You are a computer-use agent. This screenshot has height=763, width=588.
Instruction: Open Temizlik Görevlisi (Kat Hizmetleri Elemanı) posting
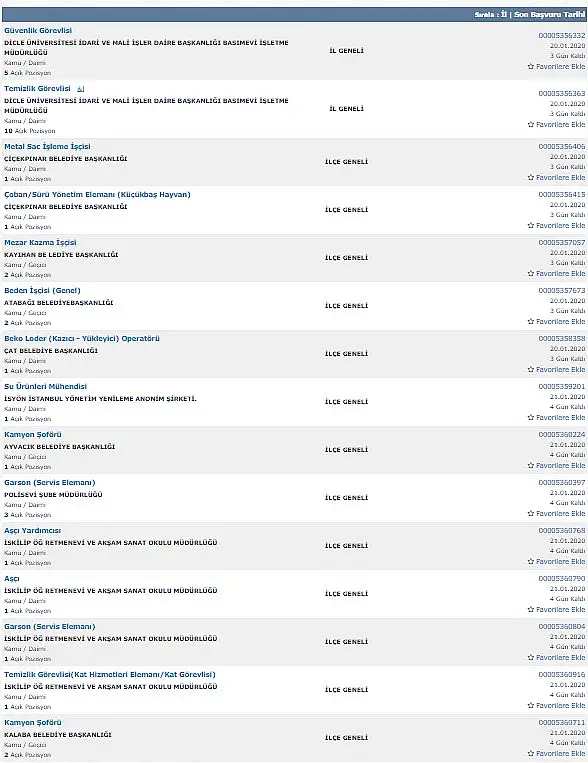pyautogui.click(x=110, y=674)
